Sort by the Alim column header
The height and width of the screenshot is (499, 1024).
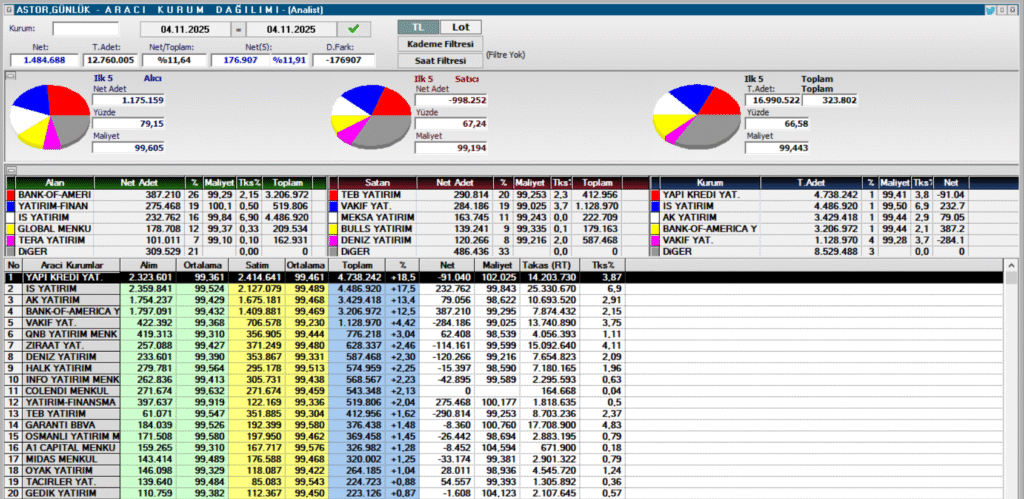point(147,264)
